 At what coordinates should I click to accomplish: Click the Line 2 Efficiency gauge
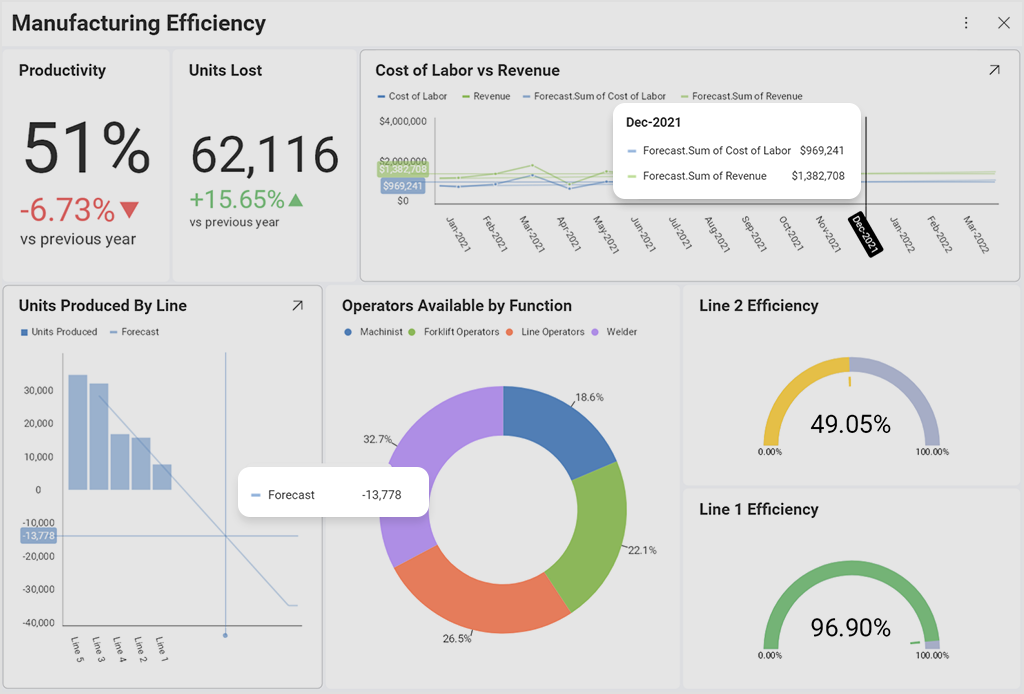pos(850,410)
